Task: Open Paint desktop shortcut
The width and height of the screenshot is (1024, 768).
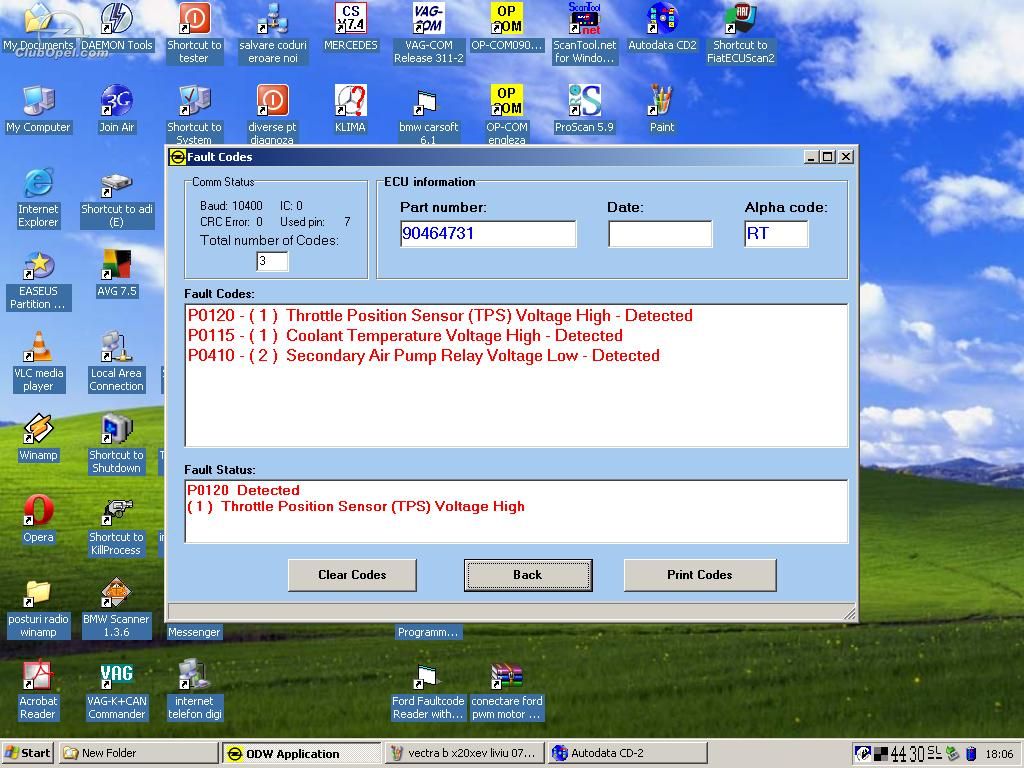Action: tap(662, 110)
